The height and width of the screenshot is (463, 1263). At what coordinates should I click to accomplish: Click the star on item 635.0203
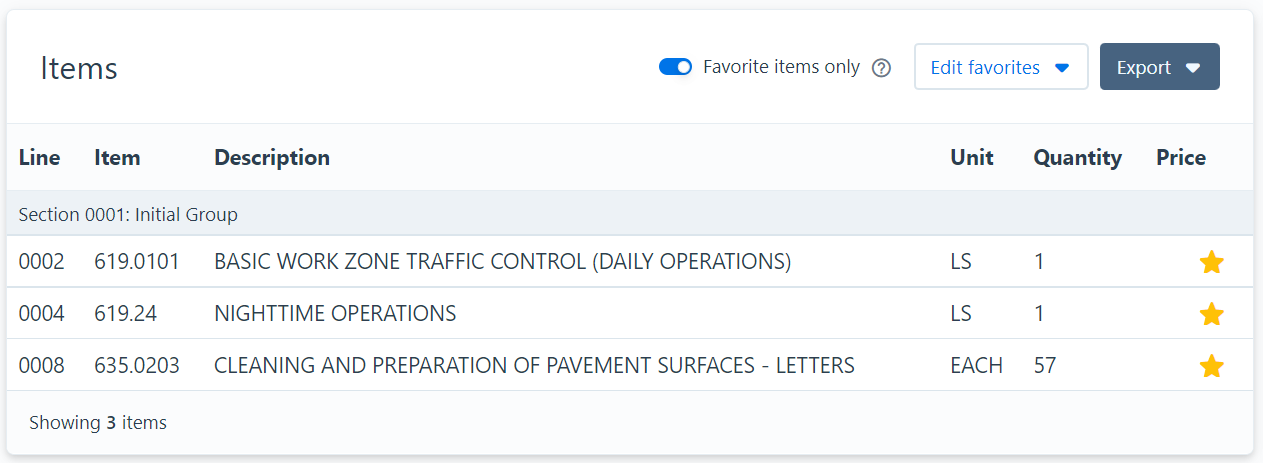coord(1211,366)
